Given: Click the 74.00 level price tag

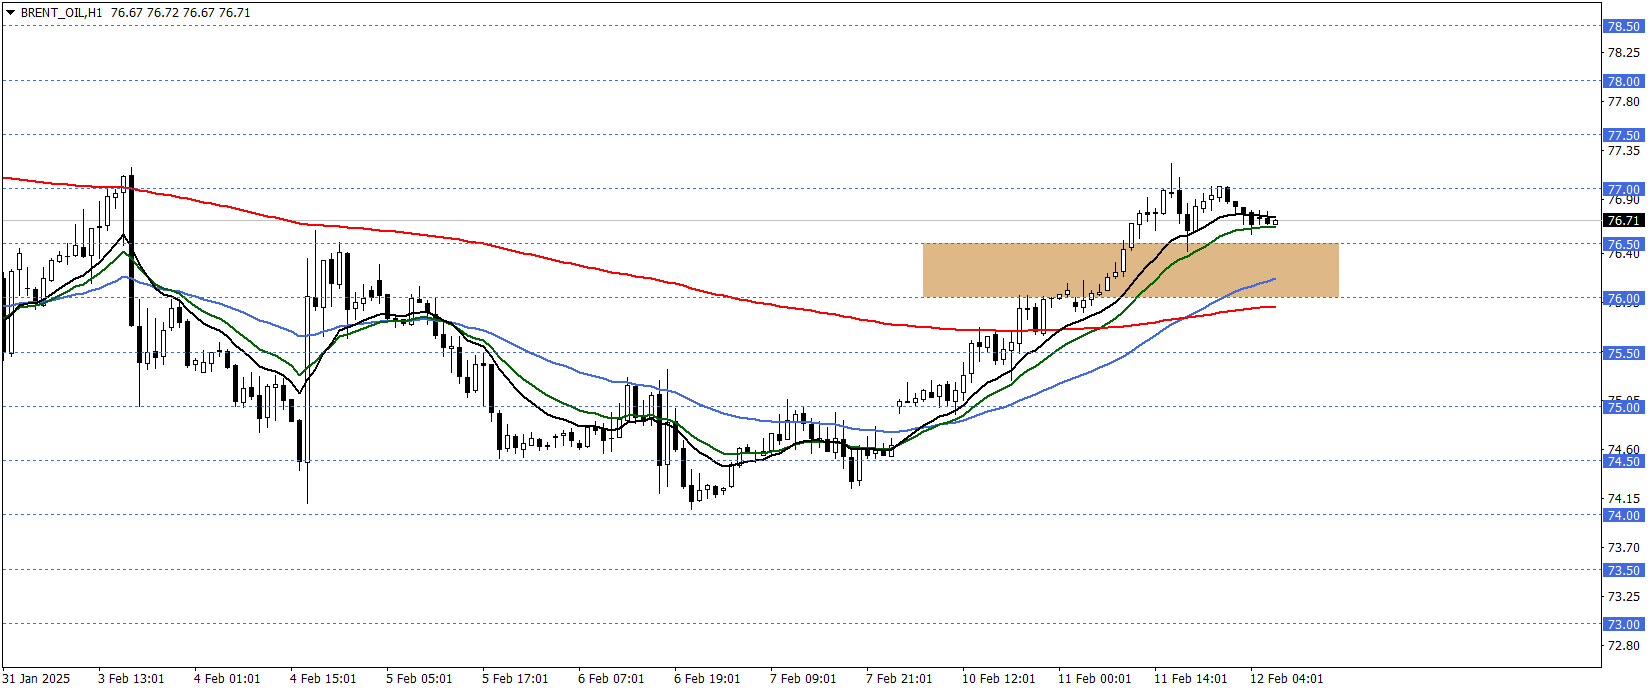Looking at the screenshot, I should 1623,515.
